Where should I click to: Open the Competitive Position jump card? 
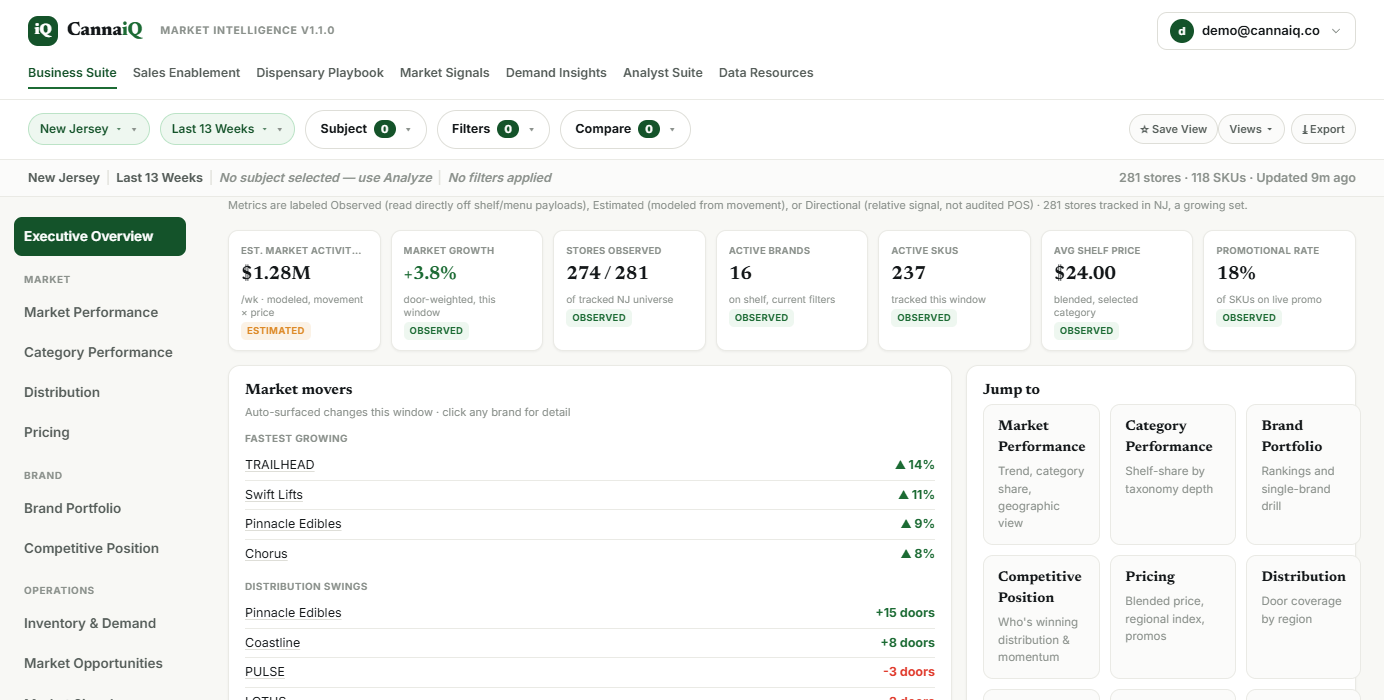[x=1041, y=617]
